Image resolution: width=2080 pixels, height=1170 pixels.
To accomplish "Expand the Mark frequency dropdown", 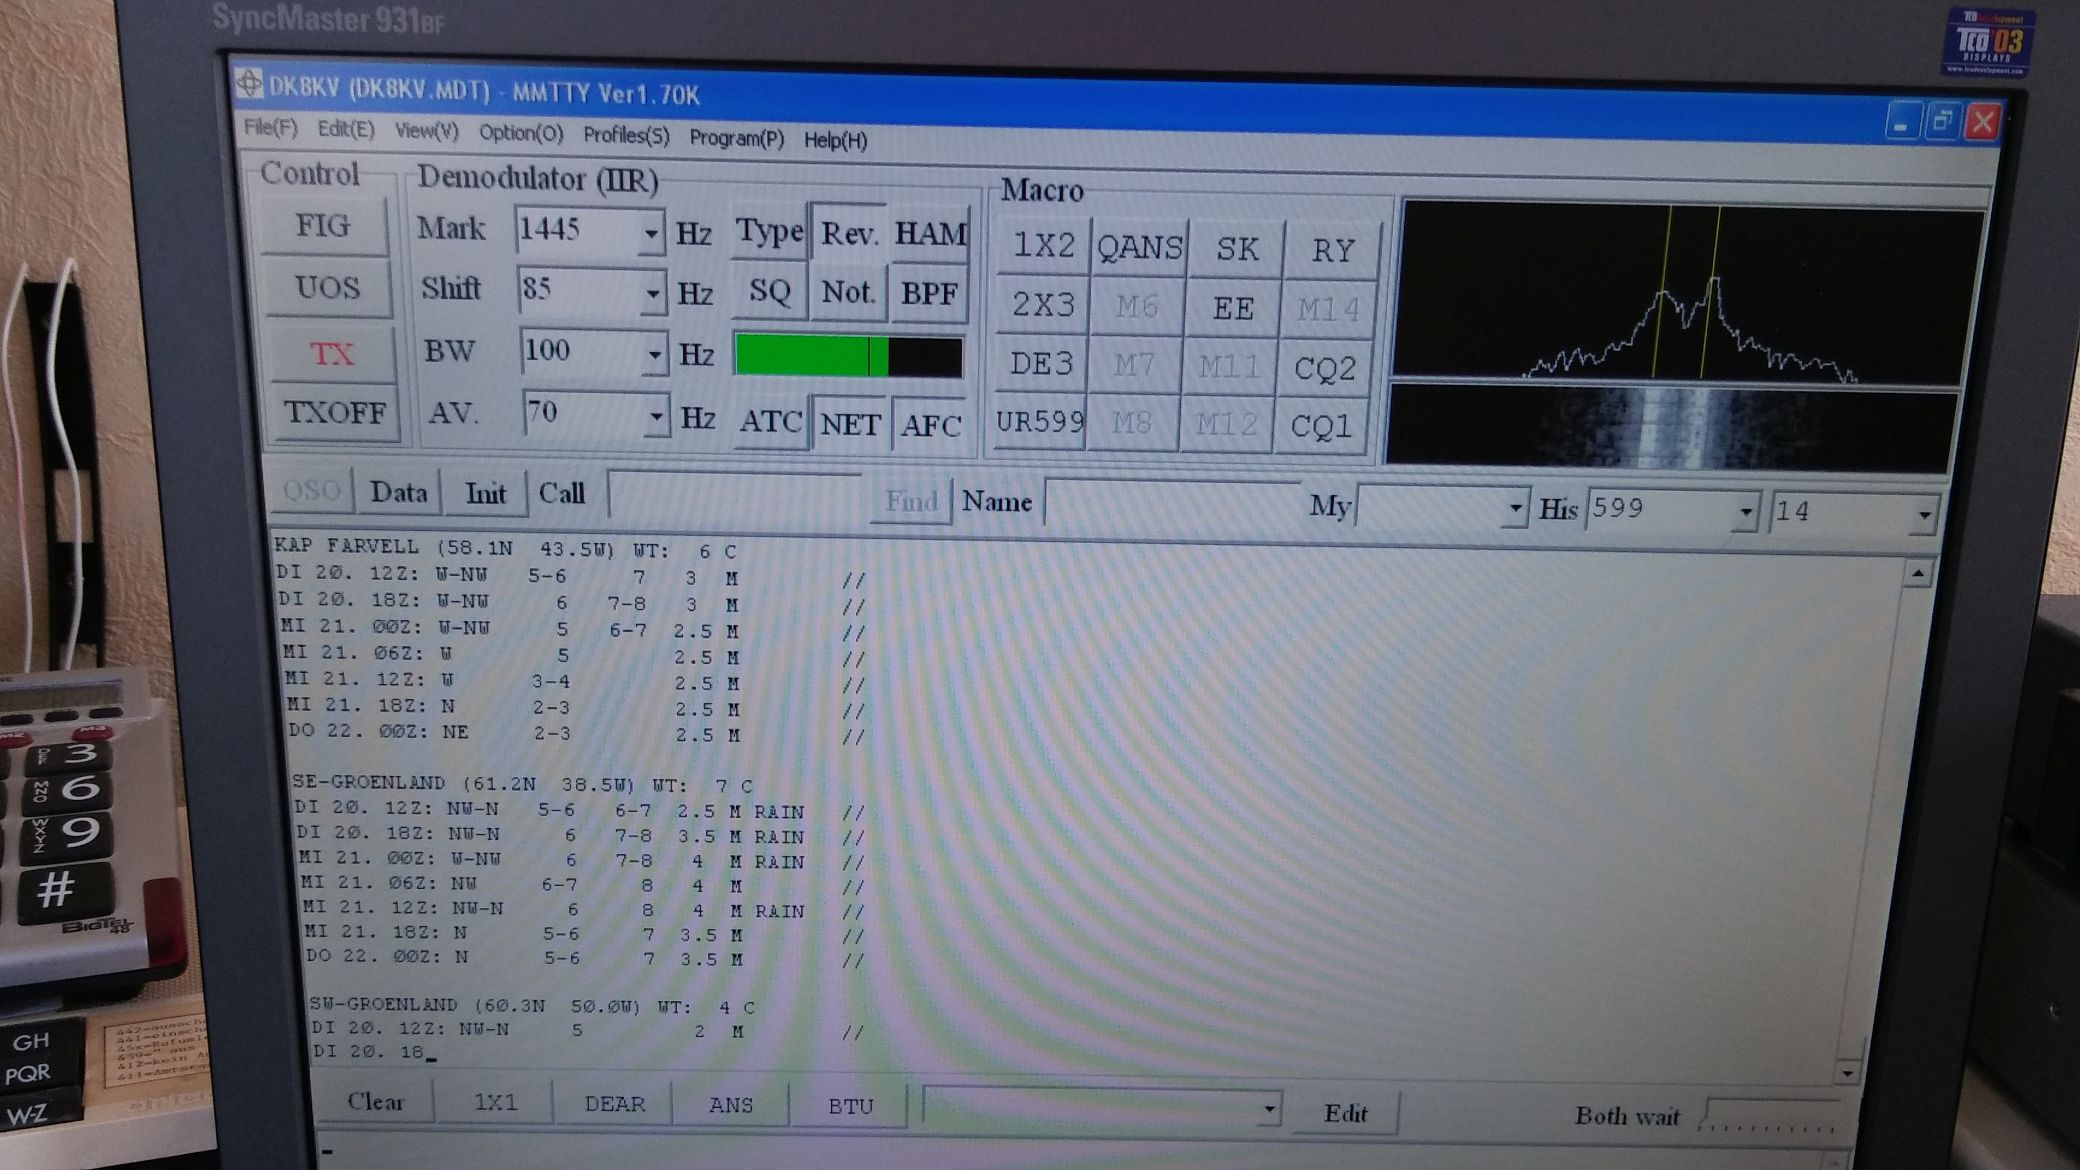I will [650, 233].
